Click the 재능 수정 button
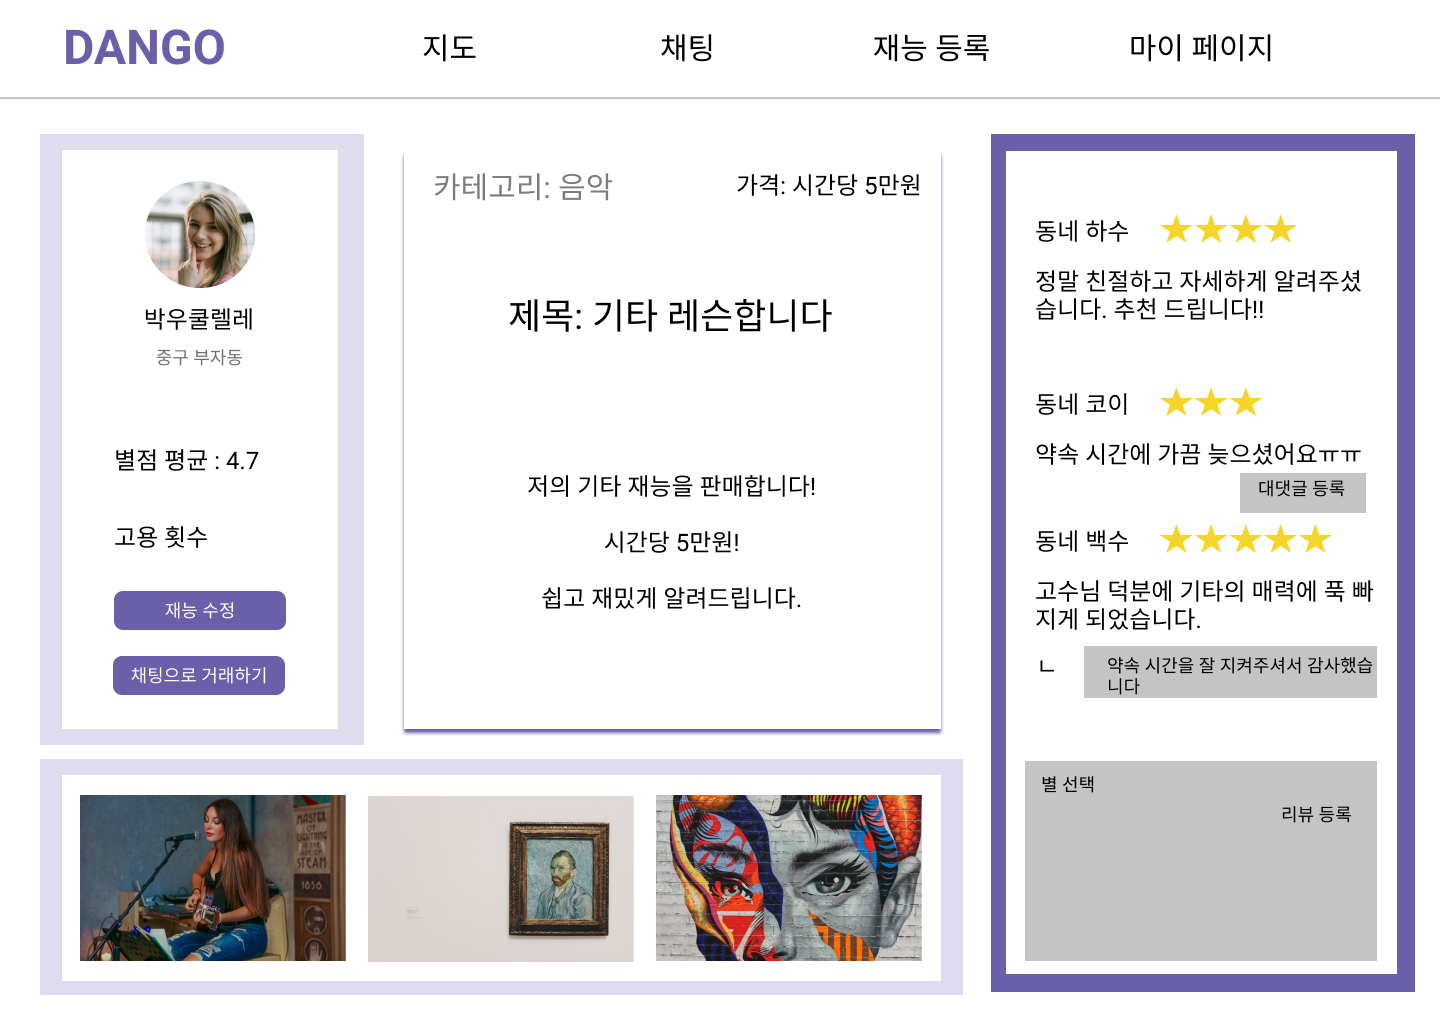Viewport: 1440px width, 1024px height. click(x=199, y=610)
